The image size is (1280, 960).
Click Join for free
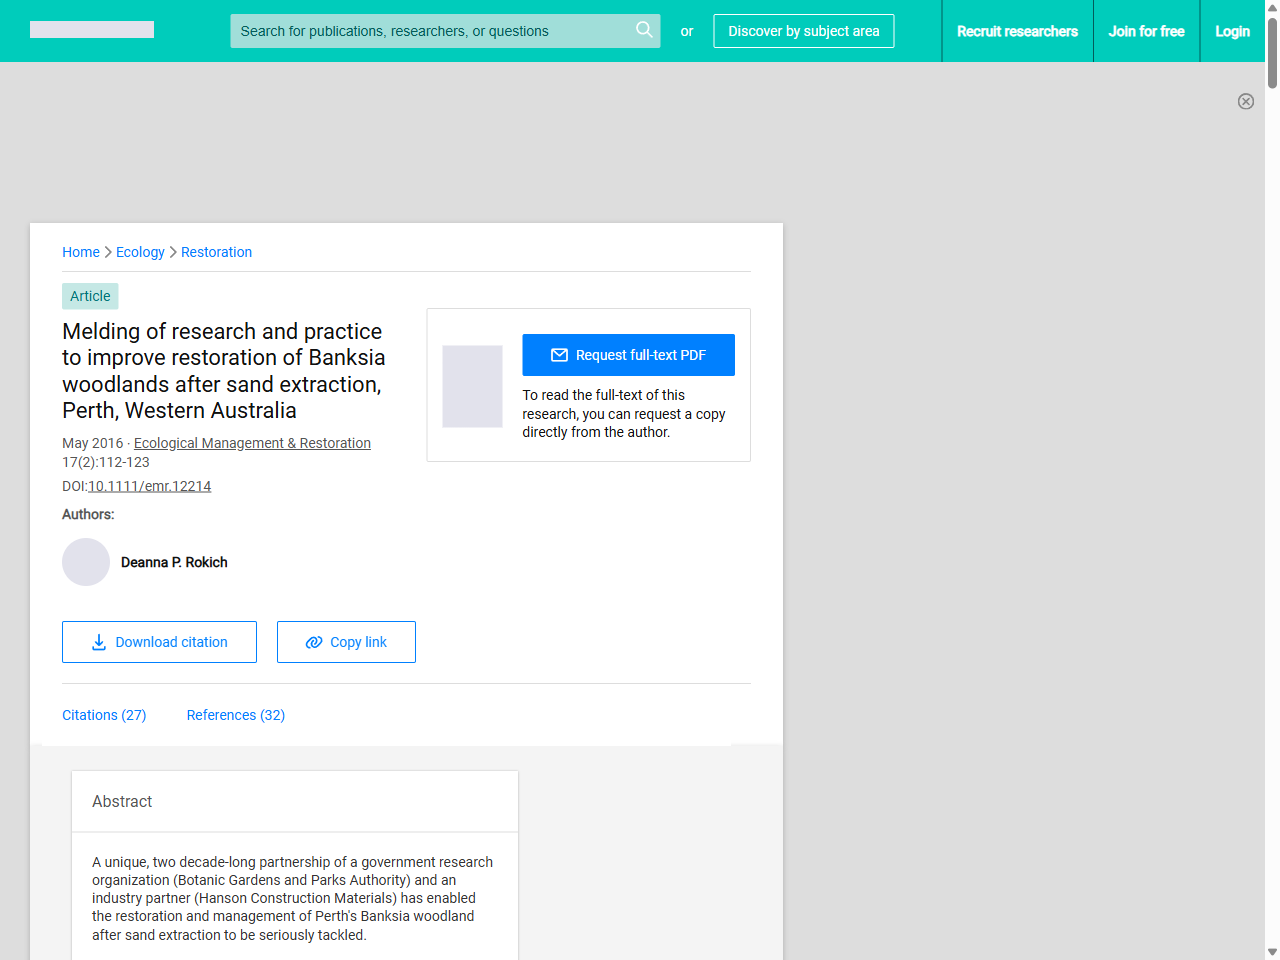click(1146, 31)
